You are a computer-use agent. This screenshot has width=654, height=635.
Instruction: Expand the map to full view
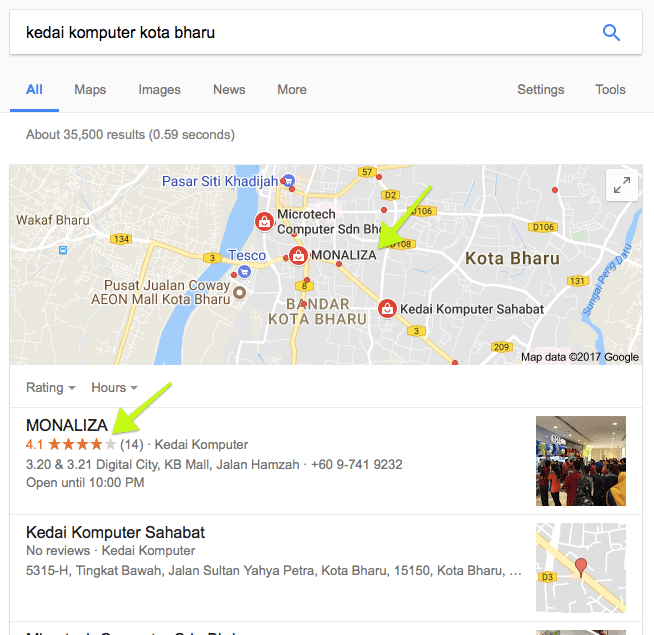622,185
